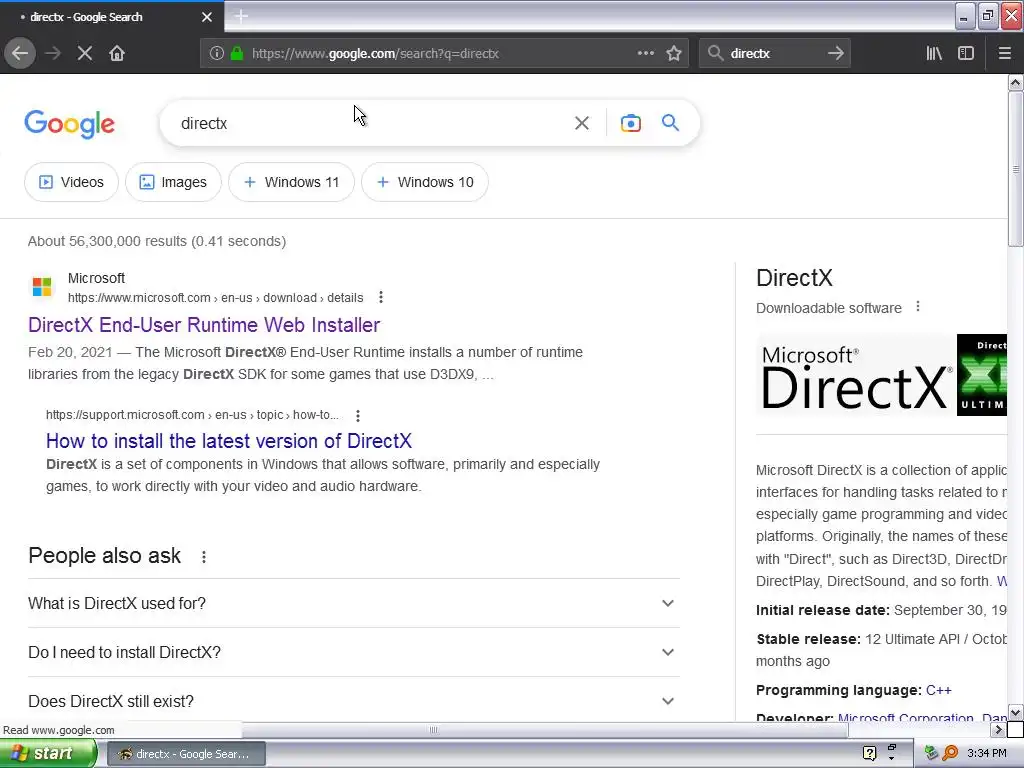Open a new tab with the plus button
The width and height of the screenshot is (1024, 768).
241,16
